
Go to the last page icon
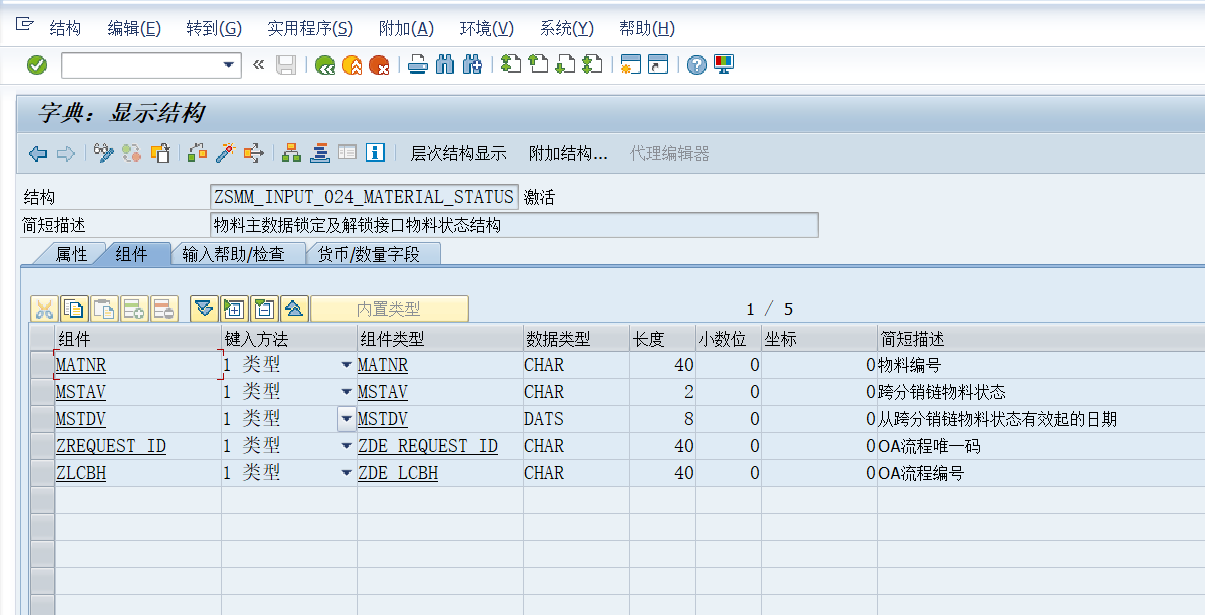[592, 65]
